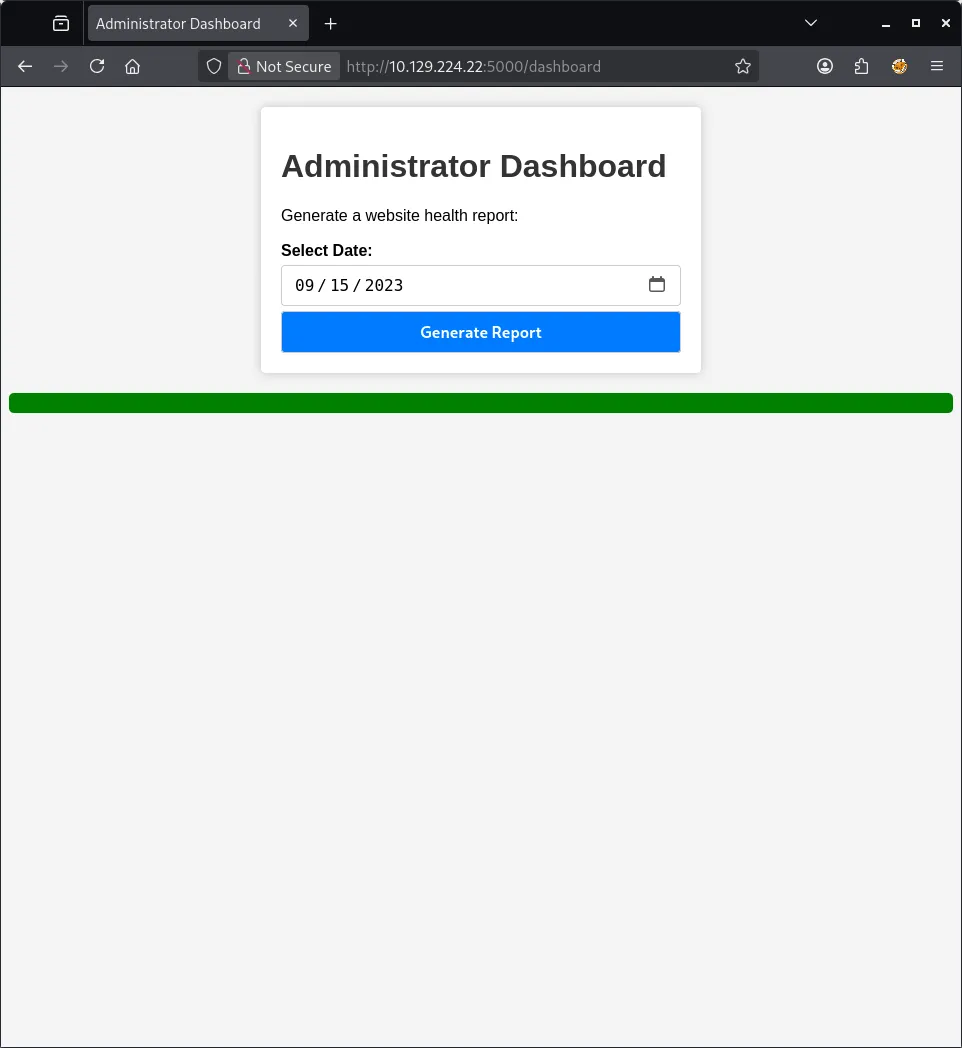The height and width of the screenshot is (1048, 962).
Task: Open the date picker calendar icon
Action: tap(657, 285)
